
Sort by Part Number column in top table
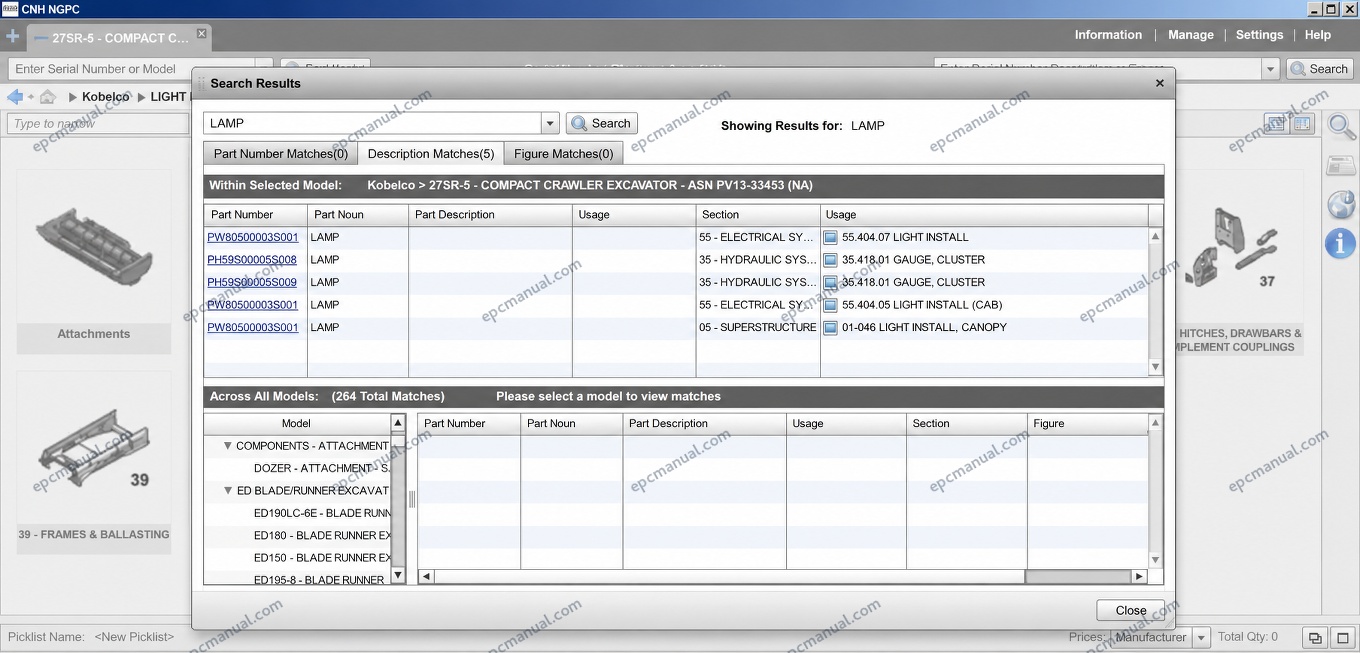[x=255, y=214]
